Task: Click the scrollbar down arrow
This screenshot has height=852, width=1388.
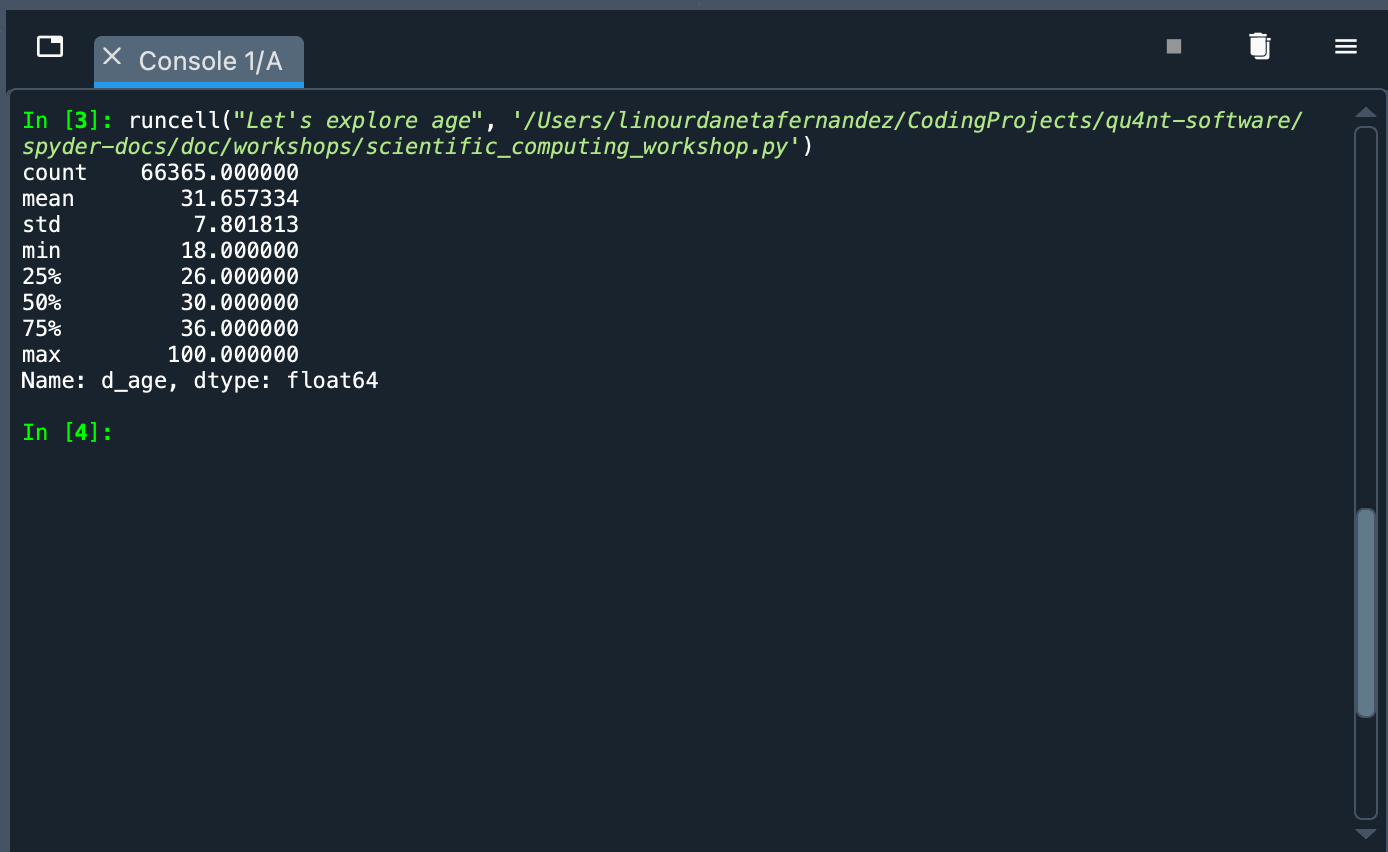Action: click(1366, 832)
